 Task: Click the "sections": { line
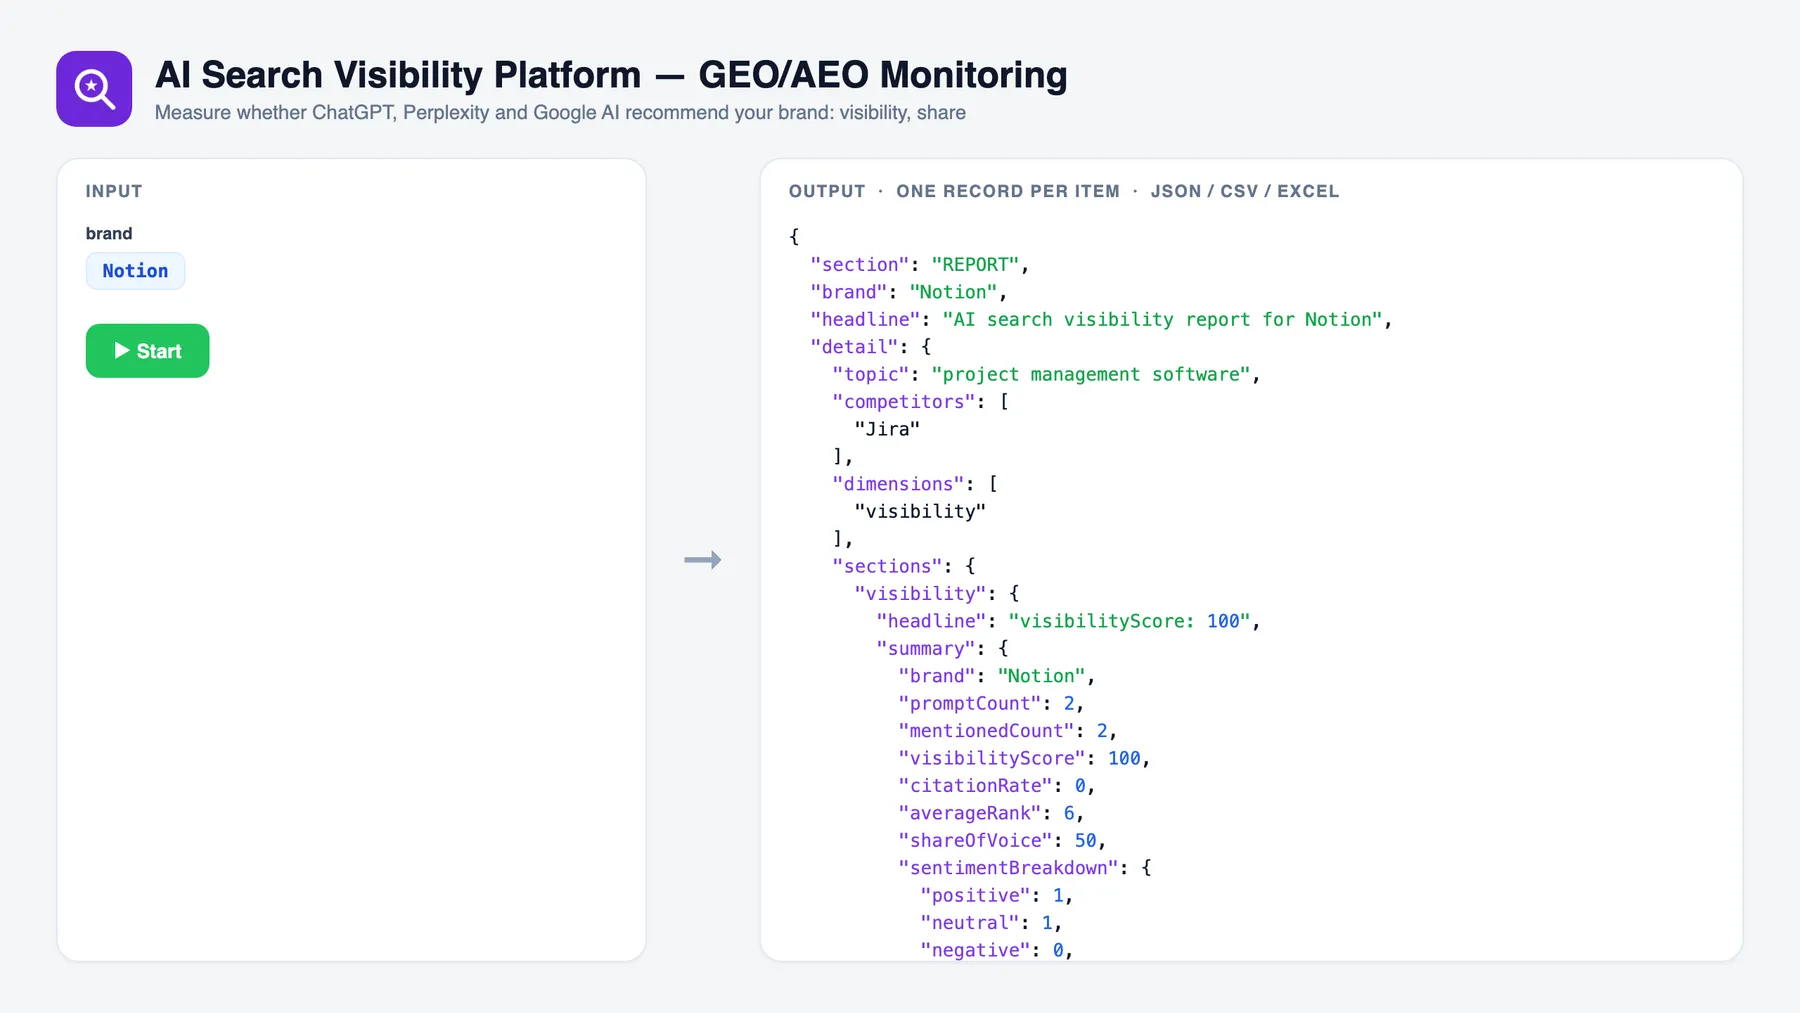[x=903, y=566]
